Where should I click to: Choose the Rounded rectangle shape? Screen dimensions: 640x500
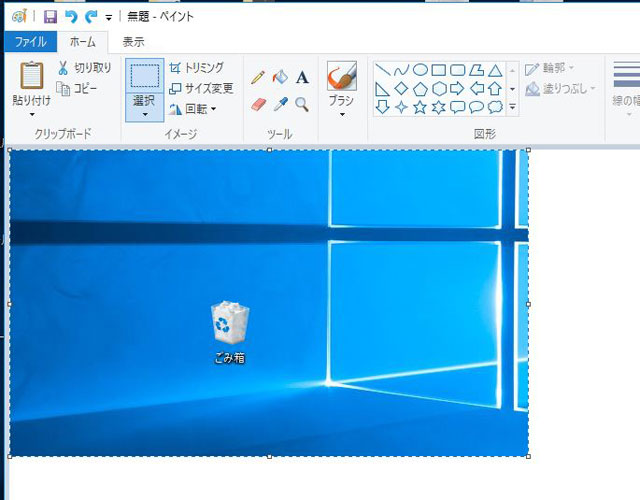[x=458, y=70]
